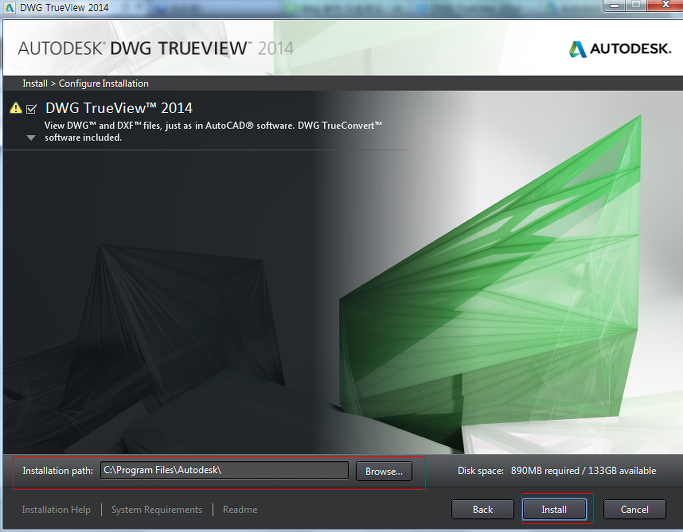Open the Installation Help link

point(56,509)
